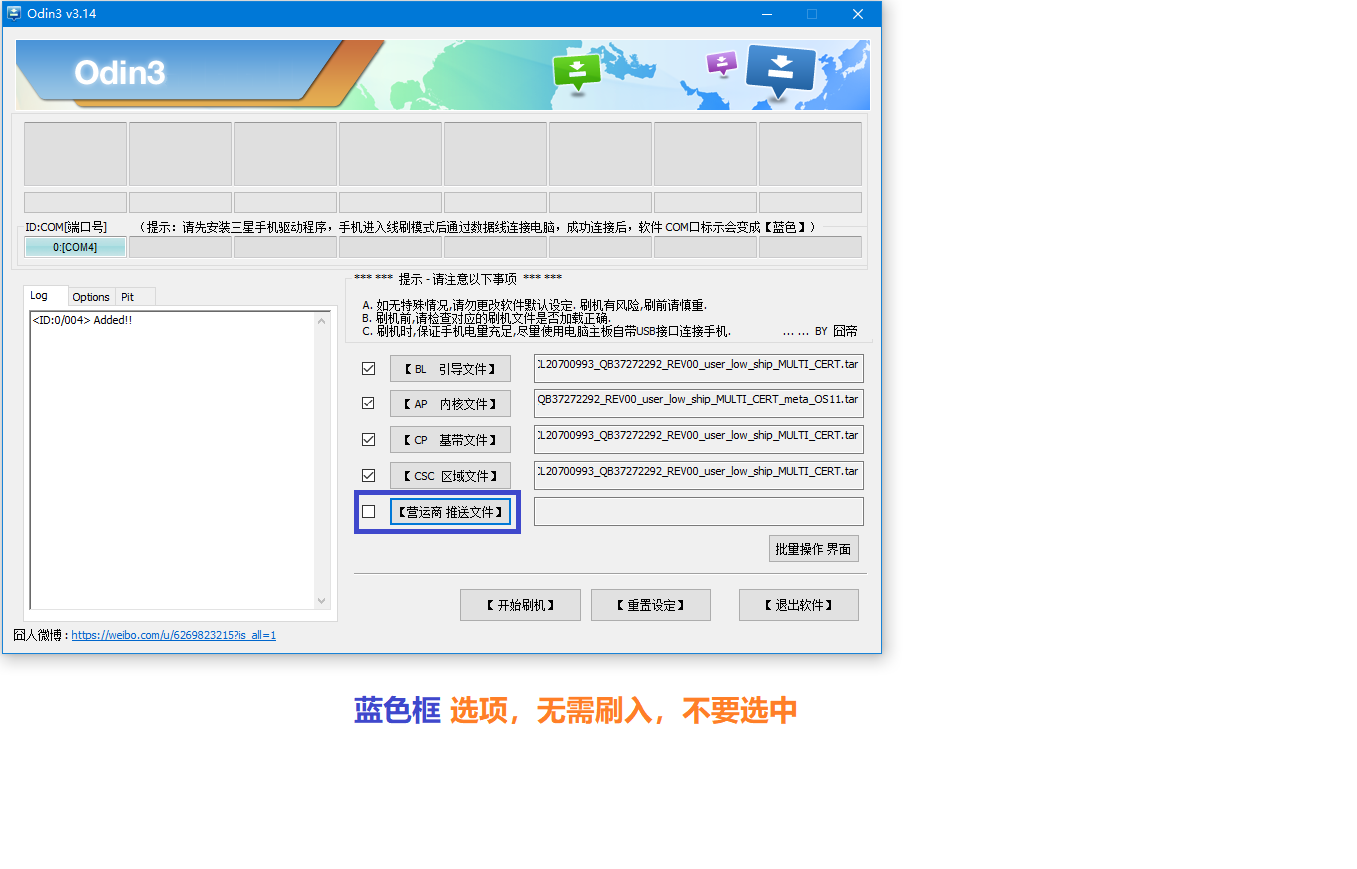Uncheck the AP 内核文件 checkbox

tap(368, 403)
